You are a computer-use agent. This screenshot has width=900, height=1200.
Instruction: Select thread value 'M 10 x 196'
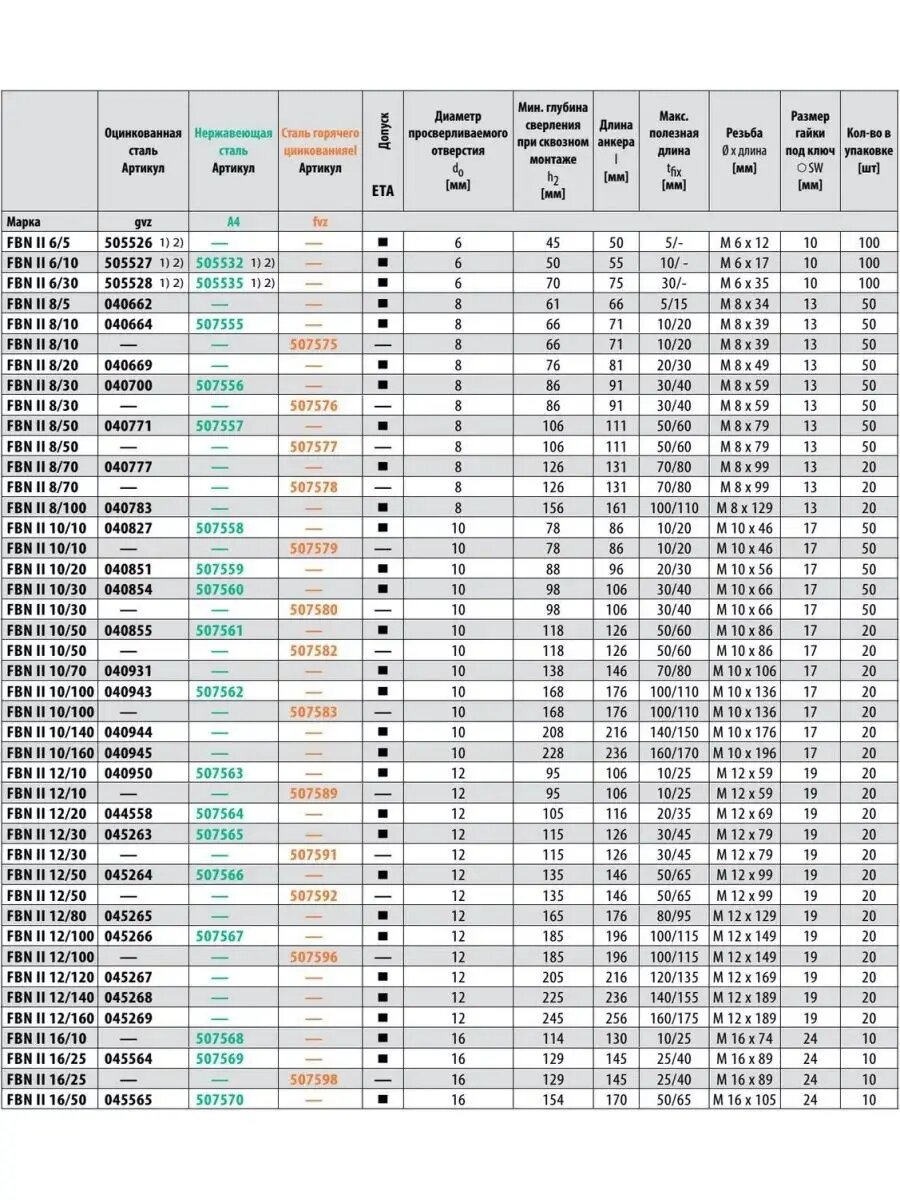coord(744,752)
